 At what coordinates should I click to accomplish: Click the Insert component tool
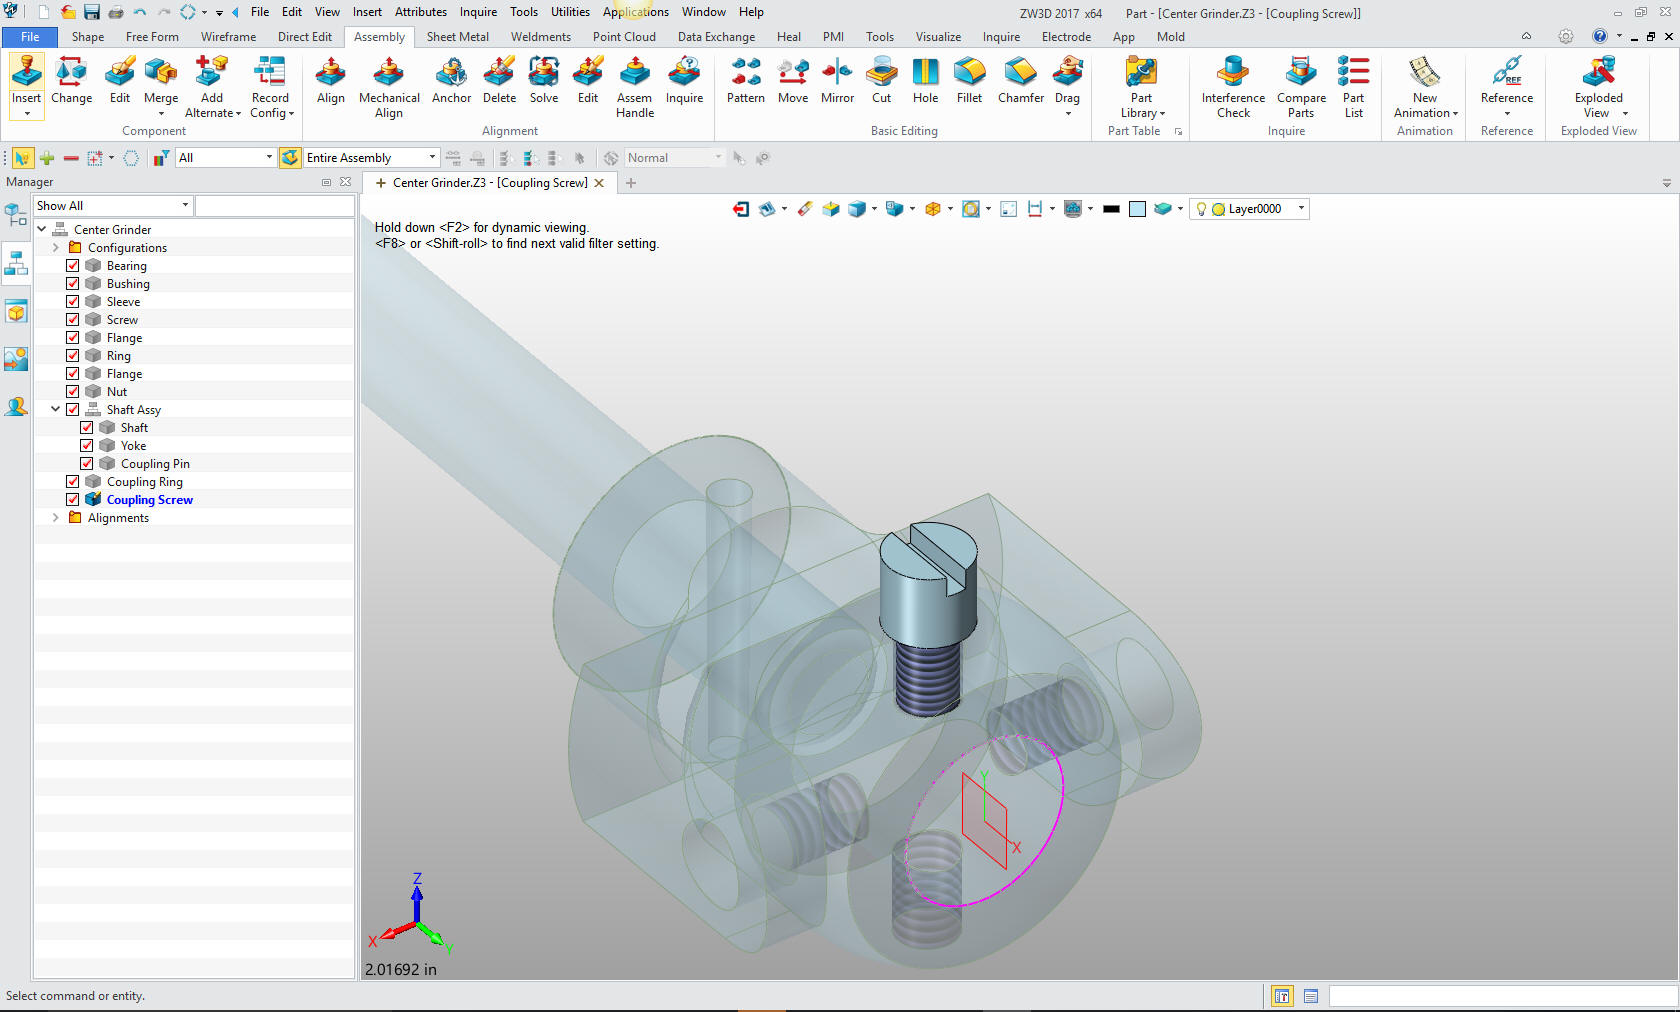coord(26,80)
